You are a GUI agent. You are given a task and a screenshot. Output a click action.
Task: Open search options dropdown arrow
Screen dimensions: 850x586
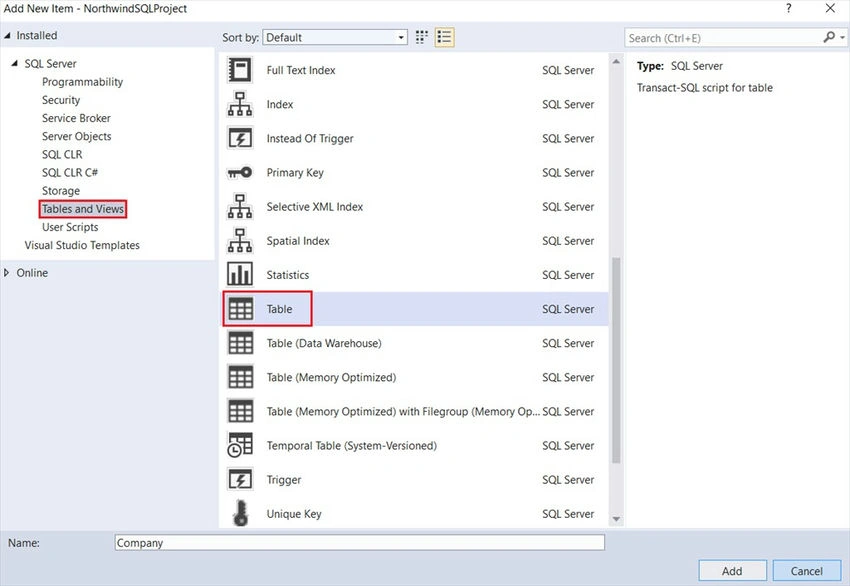tap(842, 38)
